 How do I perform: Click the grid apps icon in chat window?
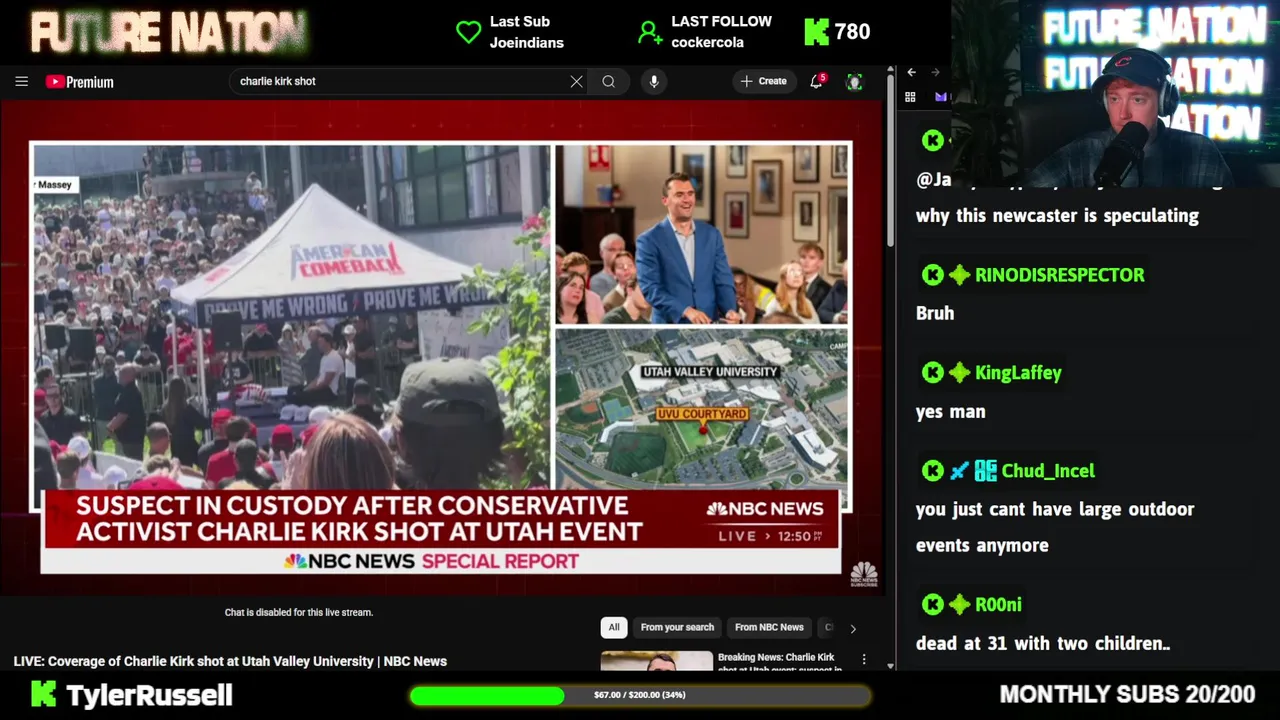point(910,97)
